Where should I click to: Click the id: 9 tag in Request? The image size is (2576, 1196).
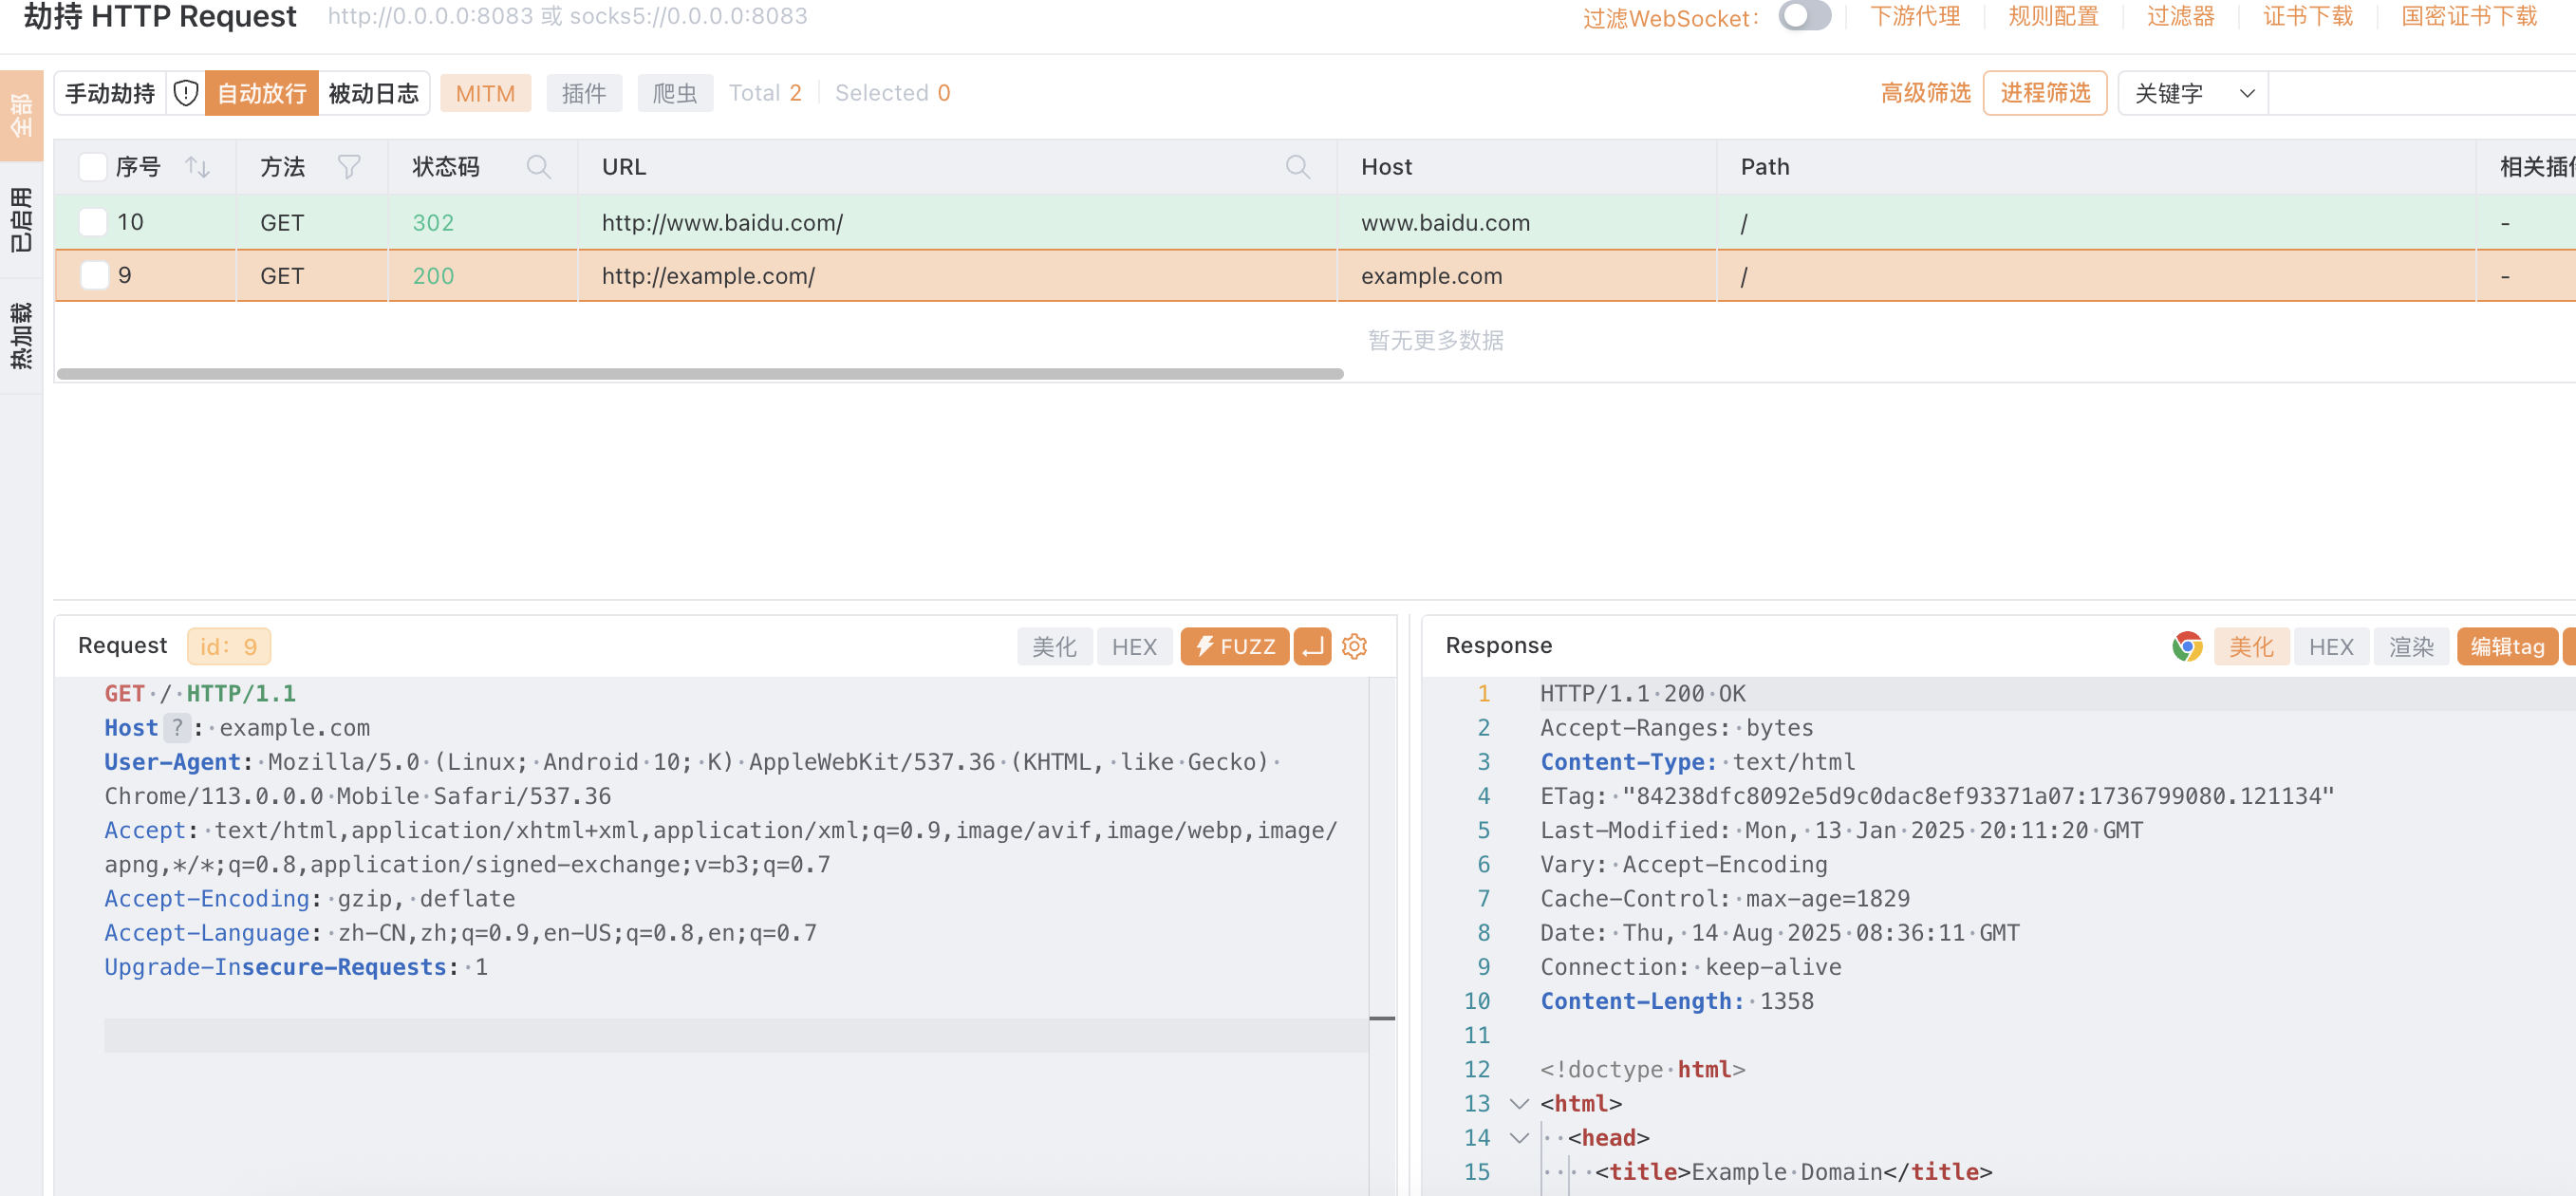[228, 647]
